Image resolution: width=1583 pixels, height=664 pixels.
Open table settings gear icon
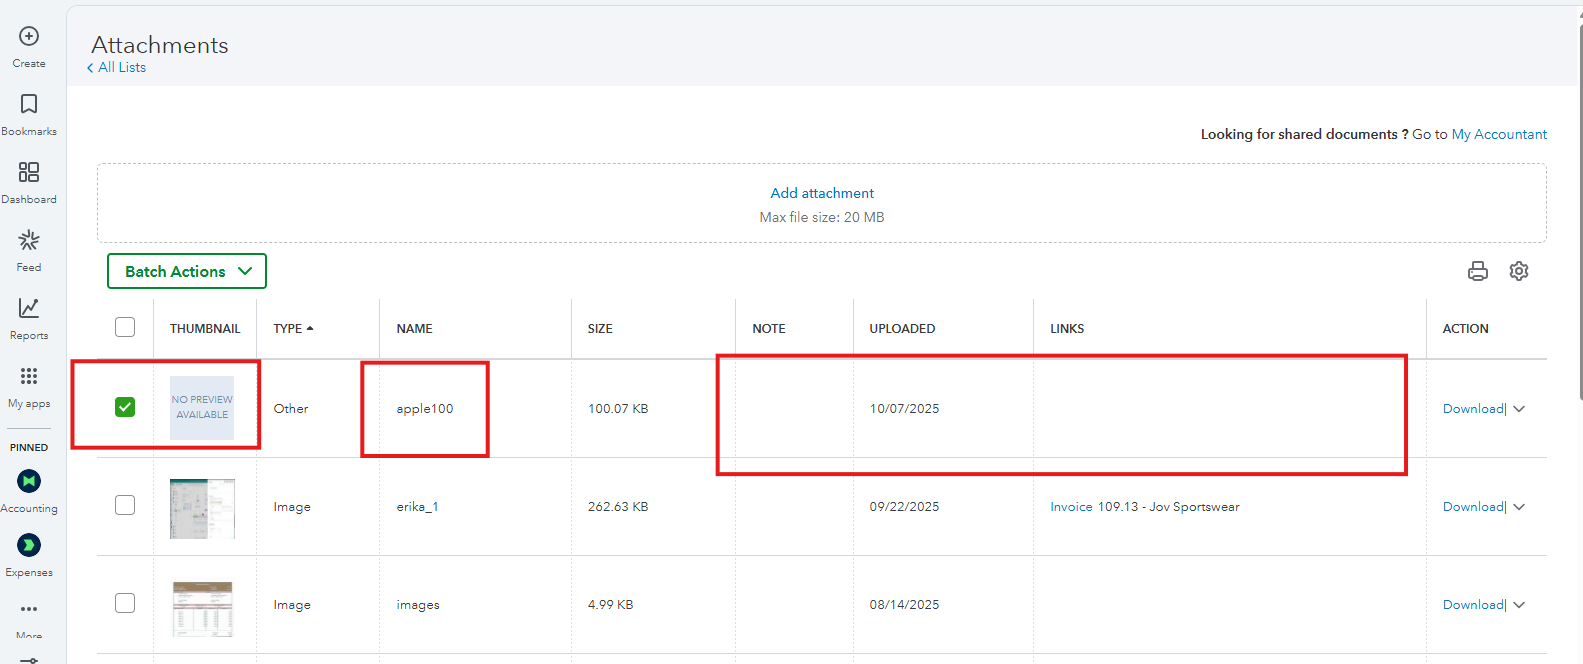pos(1519,271)
